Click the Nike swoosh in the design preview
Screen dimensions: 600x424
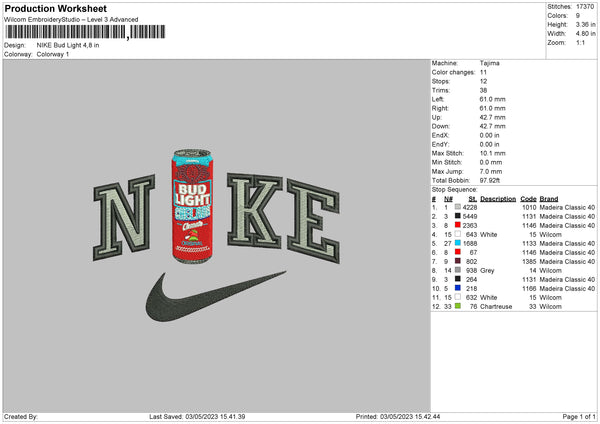[215, 296]
